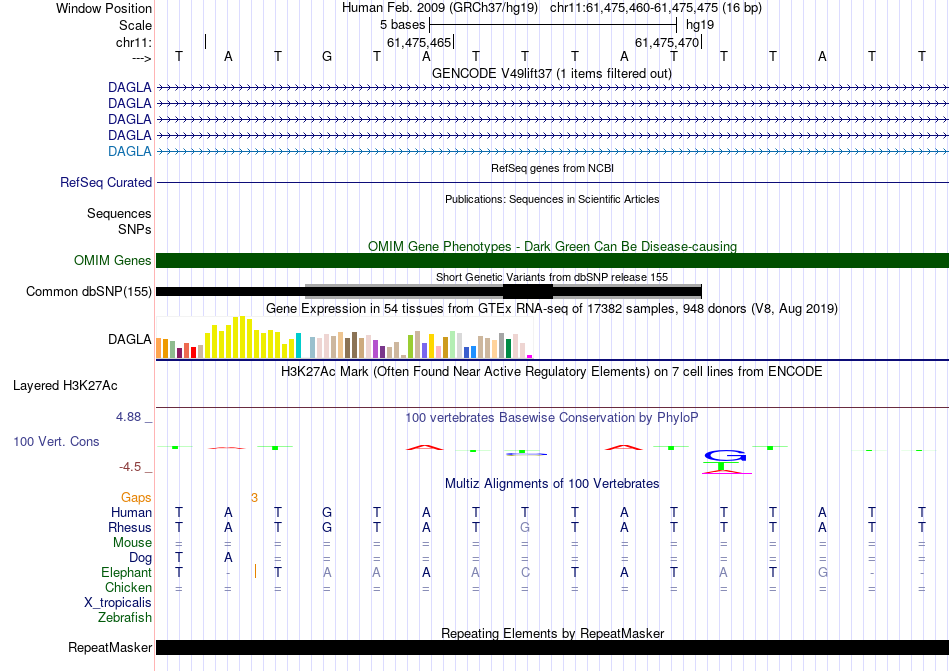
Task: Click the orange Gaps label
Action: pos(136,497)
